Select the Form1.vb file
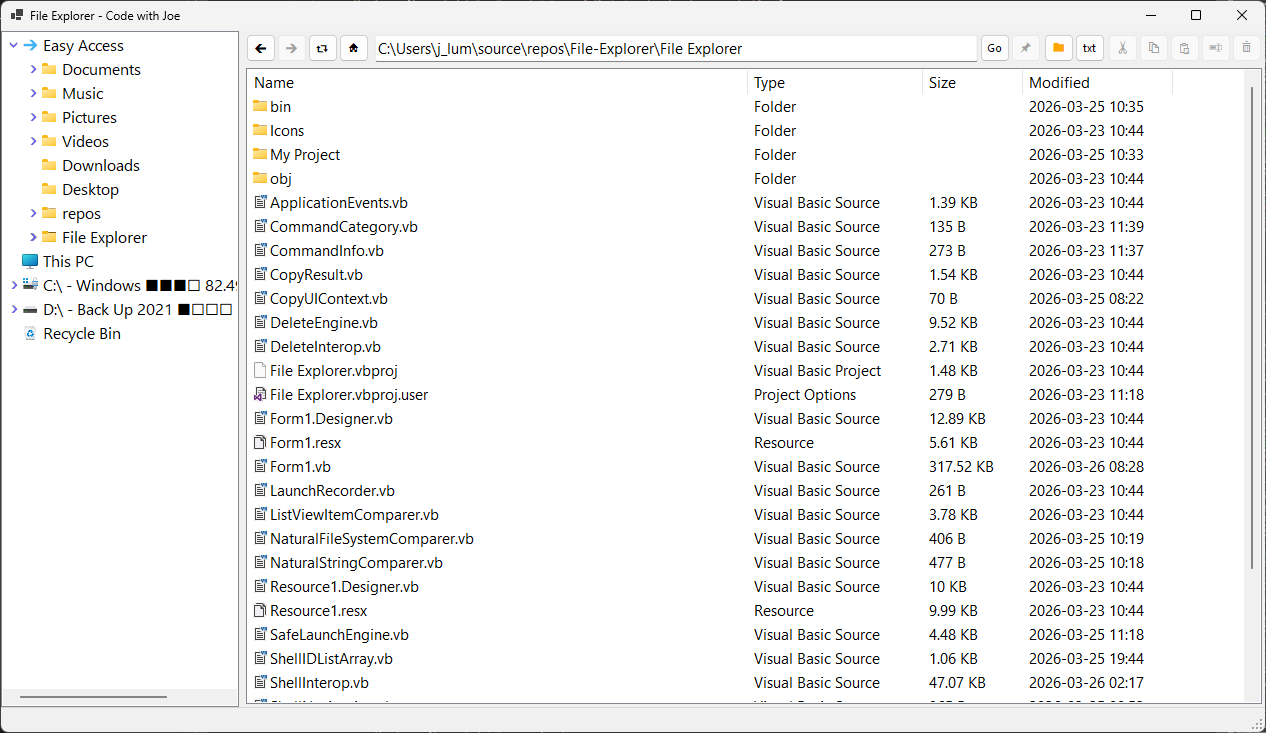The height and width of the screenshot is (733, 1266). pyautogui.click(x=300, y=466)
